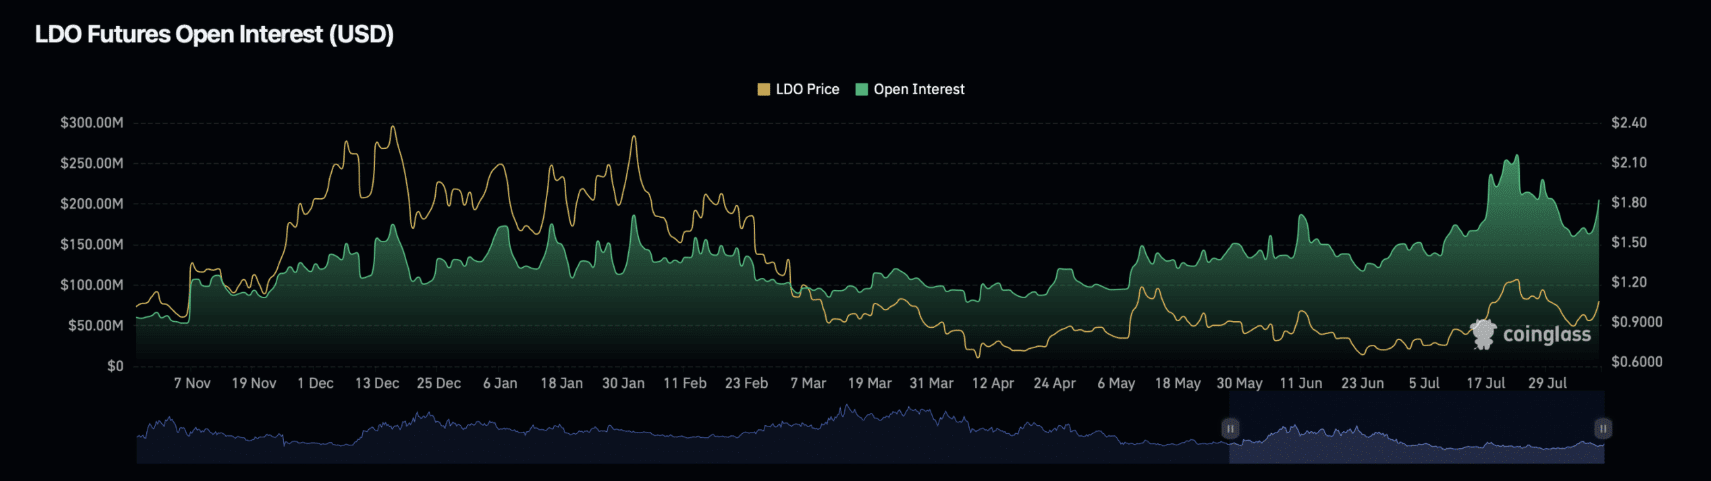This screenshot has width=1711, height=481.
Task: Click the $150.00M left axis label
Action: 92,244
